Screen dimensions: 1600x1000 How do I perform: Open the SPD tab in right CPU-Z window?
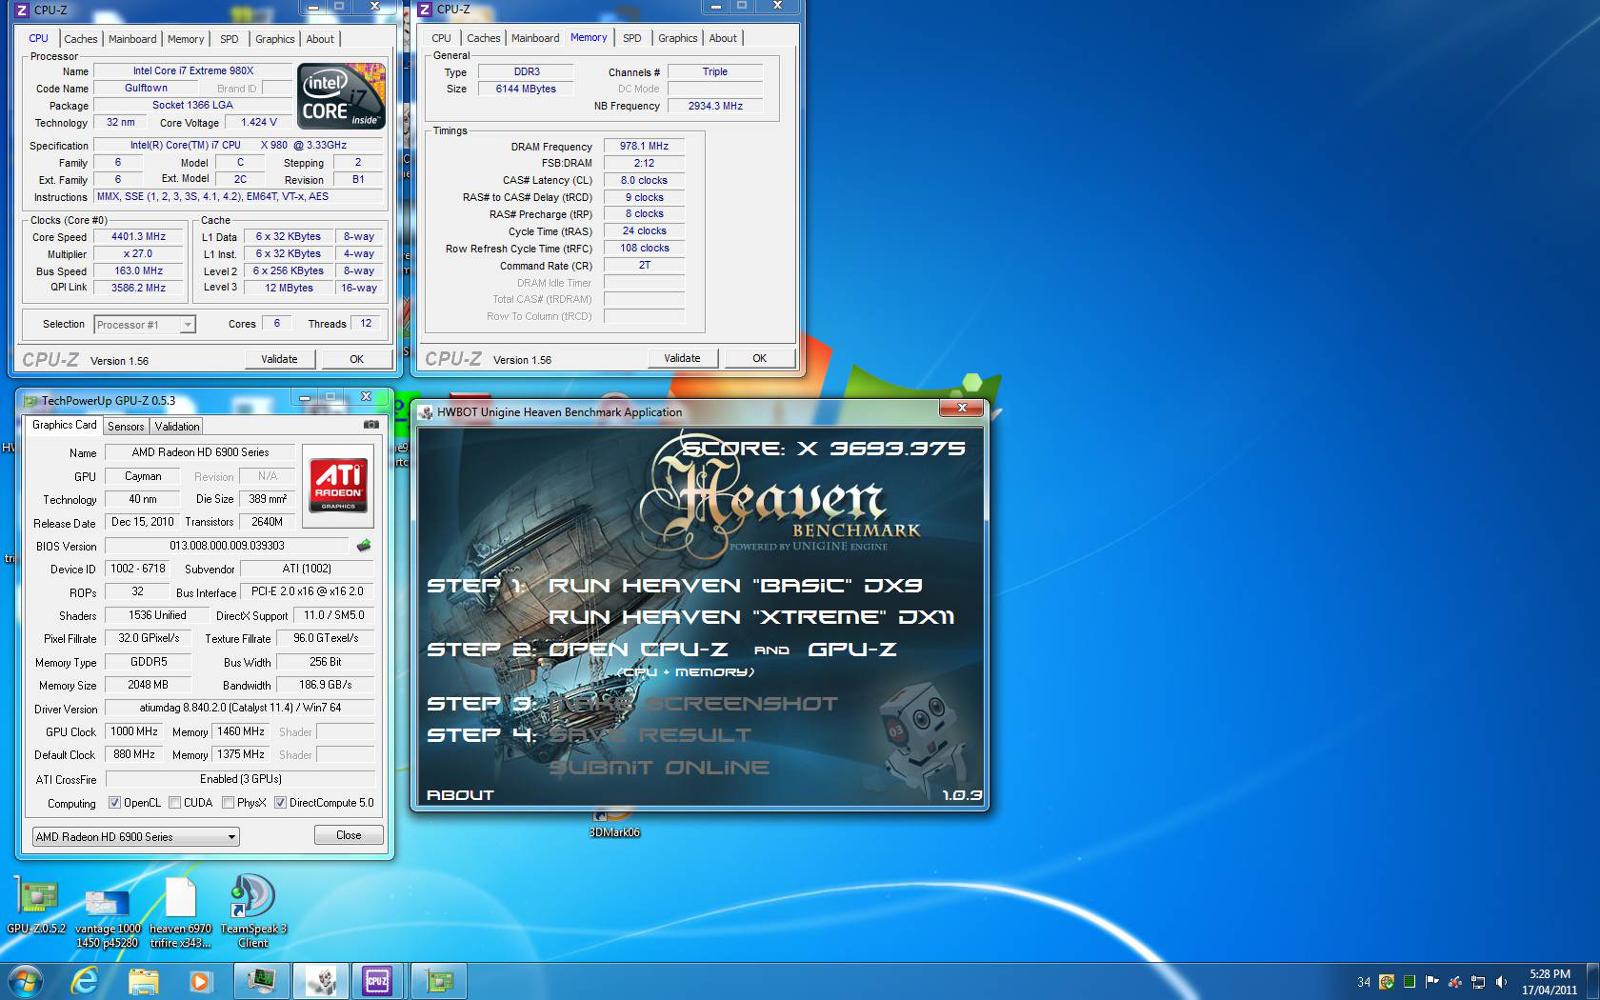(x=632, y=38)
